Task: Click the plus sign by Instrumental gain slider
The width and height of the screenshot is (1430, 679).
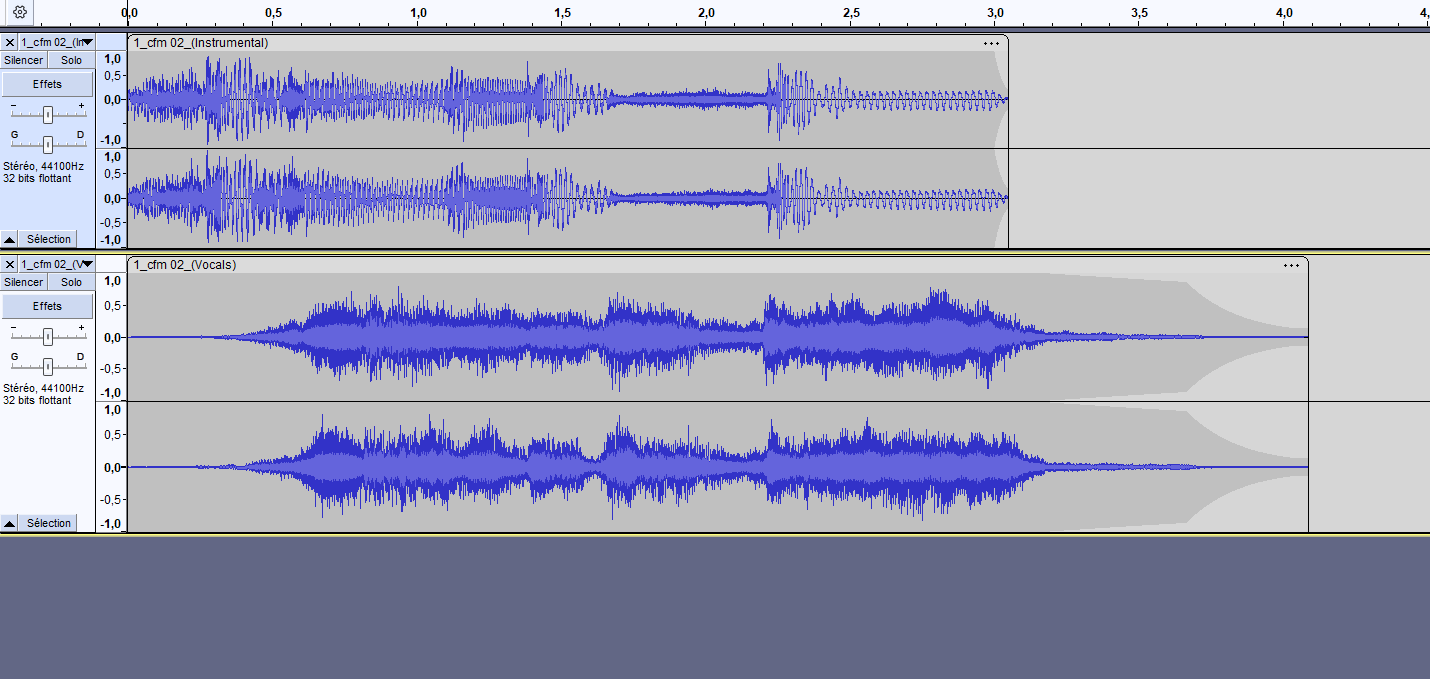Action: pyautogui.click(x=81, y=104)
